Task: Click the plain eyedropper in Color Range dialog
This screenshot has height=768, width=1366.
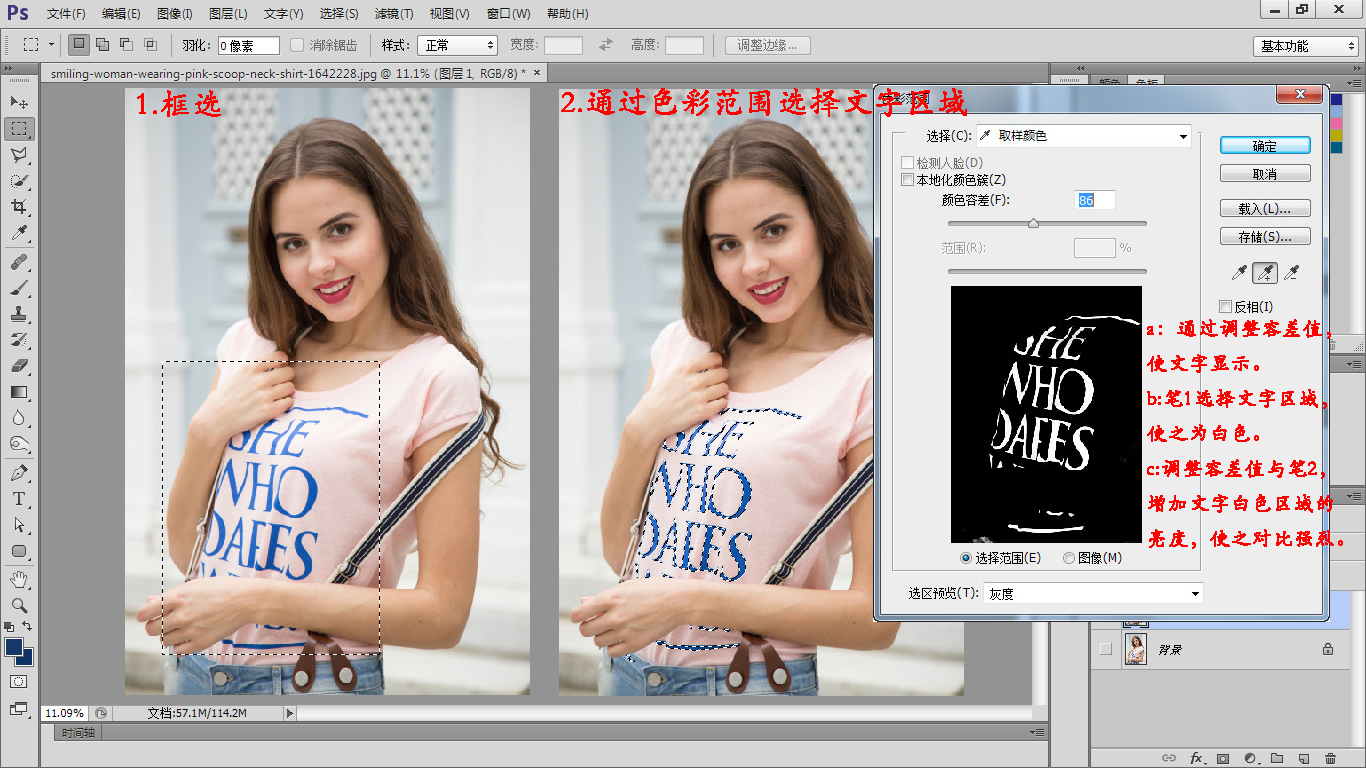Action: [1238, 272]
